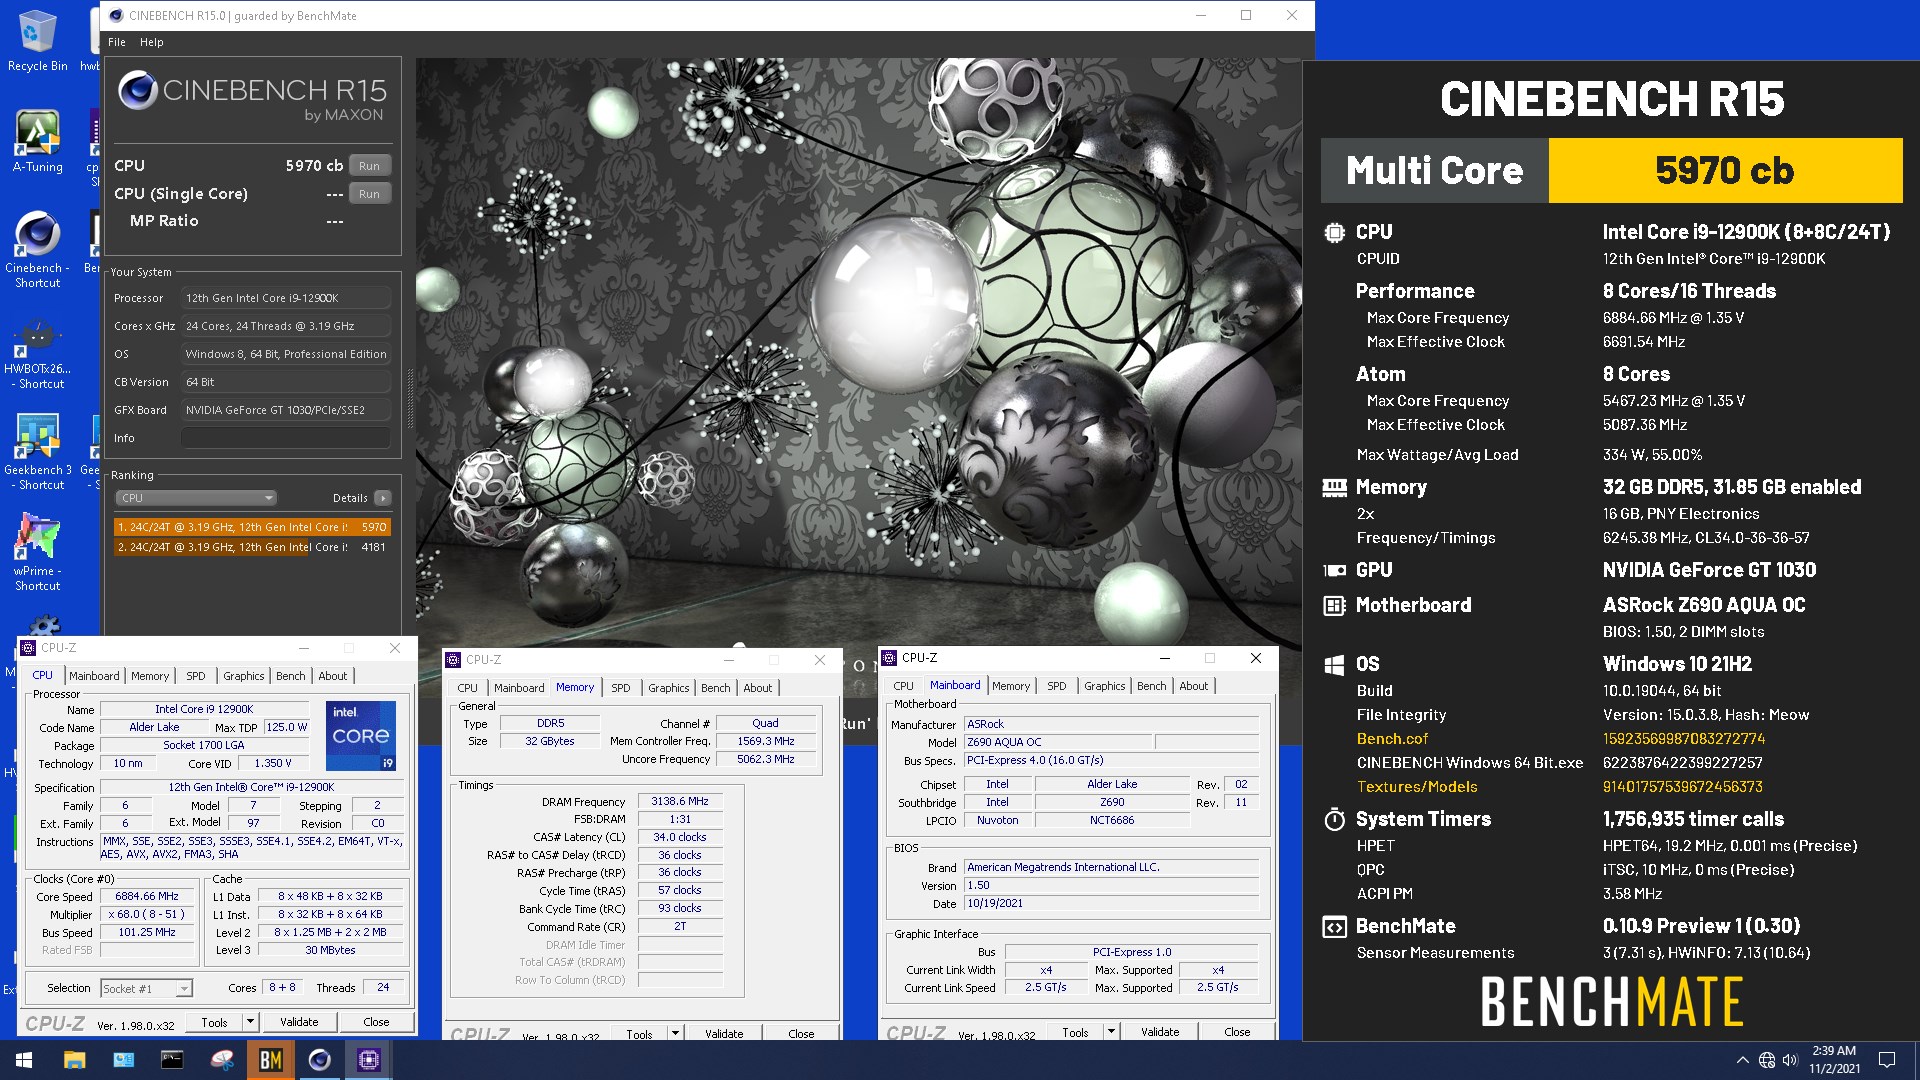The height and width of the screenshot is (1080, 1920).
Task: Open CPU tab in middle CPU-Z window
Action: tap(467, 688)
